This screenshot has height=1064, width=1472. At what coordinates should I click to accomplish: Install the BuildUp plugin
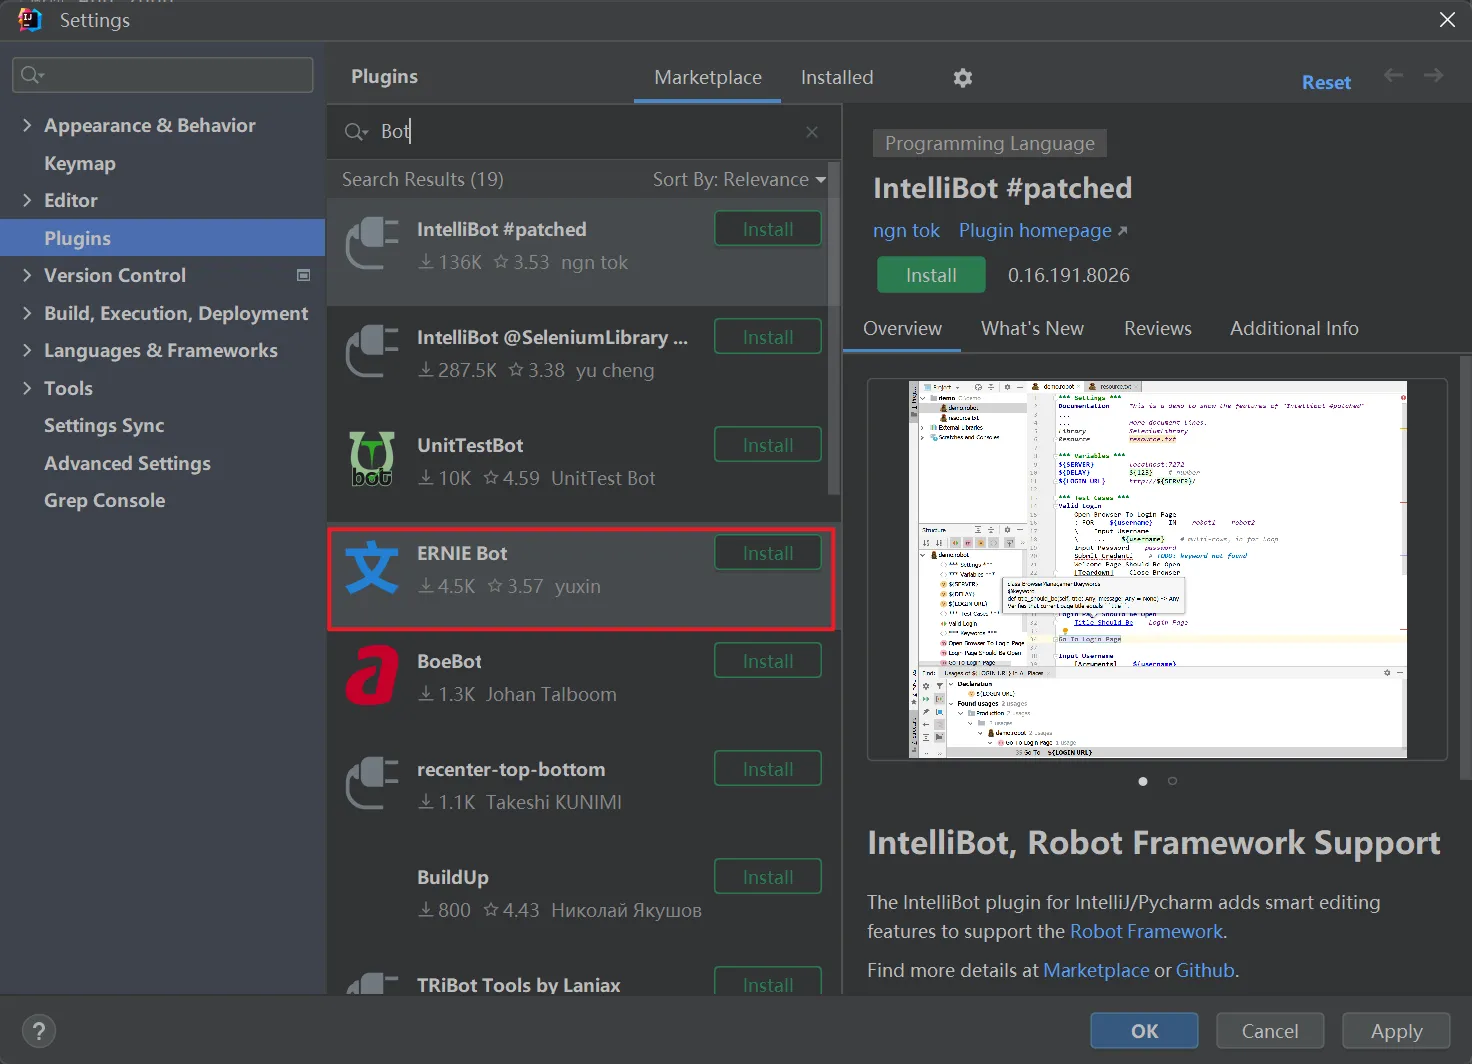(768, 877)
